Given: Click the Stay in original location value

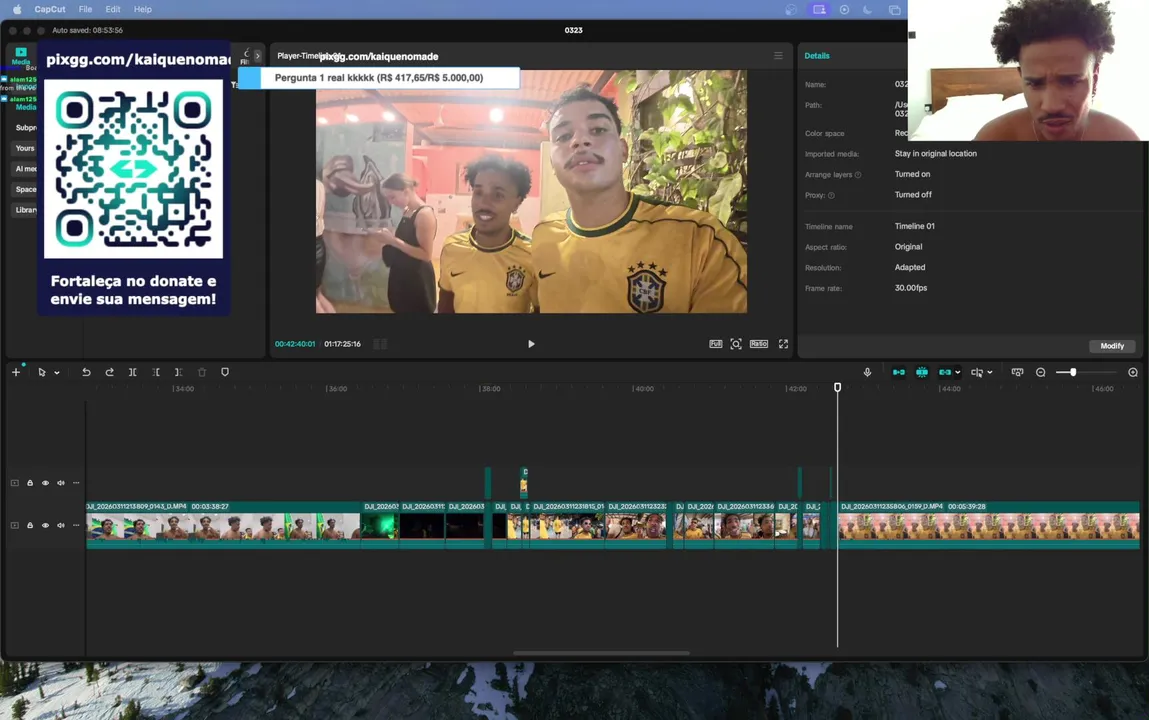Looking at the screenshot, I should (935, 154).
